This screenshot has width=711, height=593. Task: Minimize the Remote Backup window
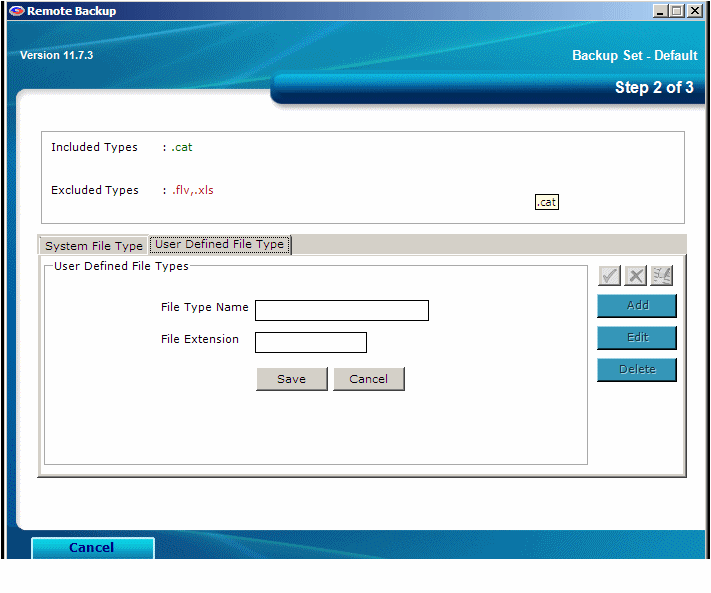coord(660,11)
